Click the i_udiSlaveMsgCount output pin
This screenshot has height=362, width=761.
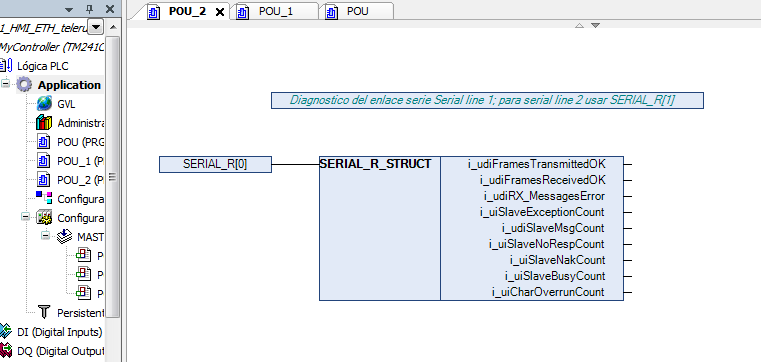coord(628,228)
